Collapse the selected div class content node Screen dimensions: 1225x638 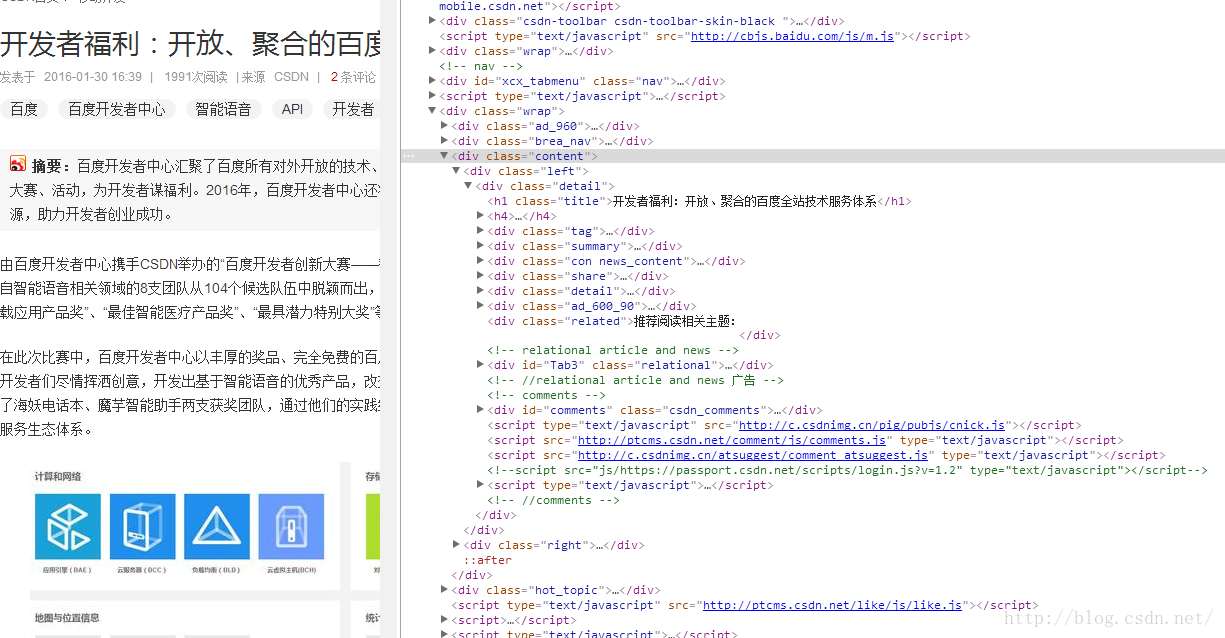445,156
